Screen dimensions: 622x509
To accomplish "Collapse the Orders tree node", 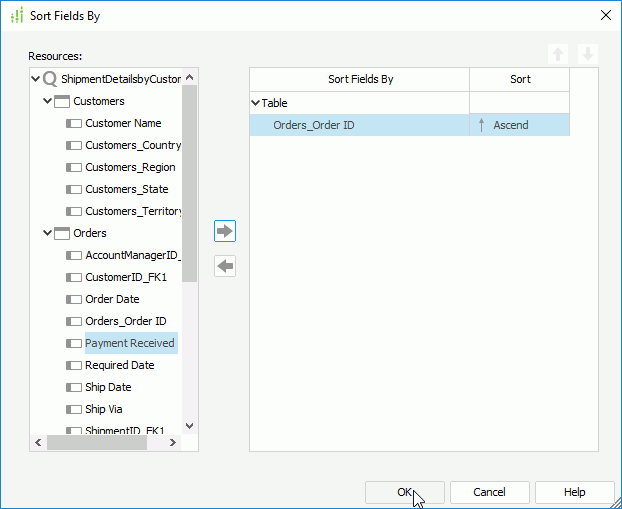I will [47, 233].
